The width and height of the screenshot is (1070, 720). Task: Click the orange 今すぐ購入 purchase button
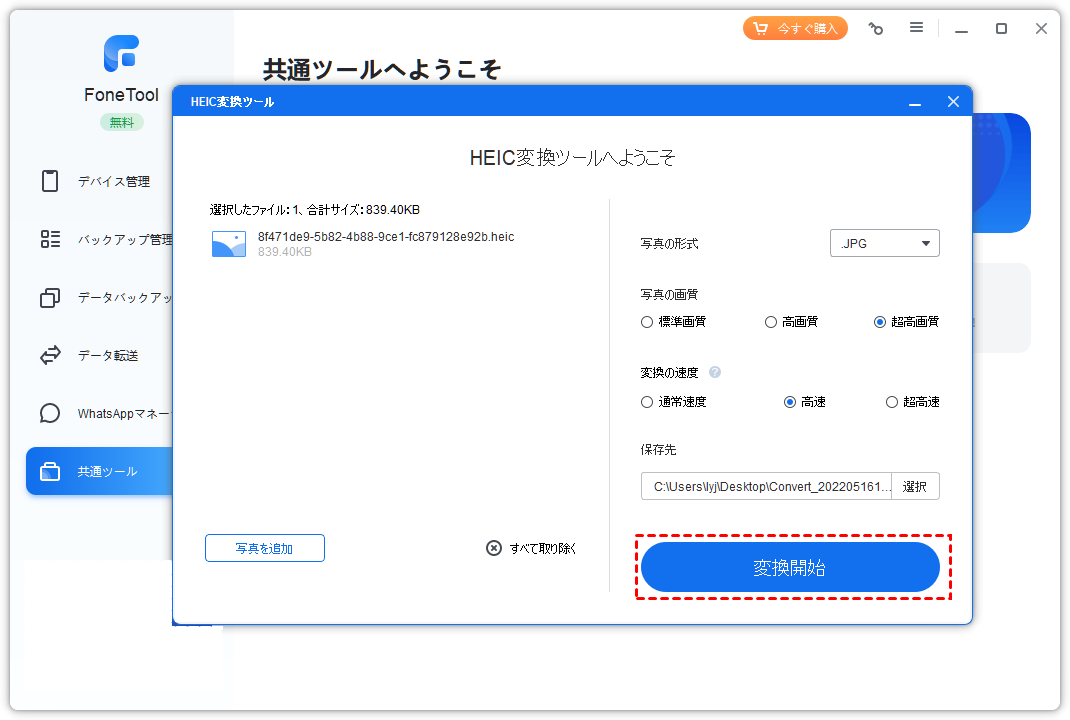(795, 27)
